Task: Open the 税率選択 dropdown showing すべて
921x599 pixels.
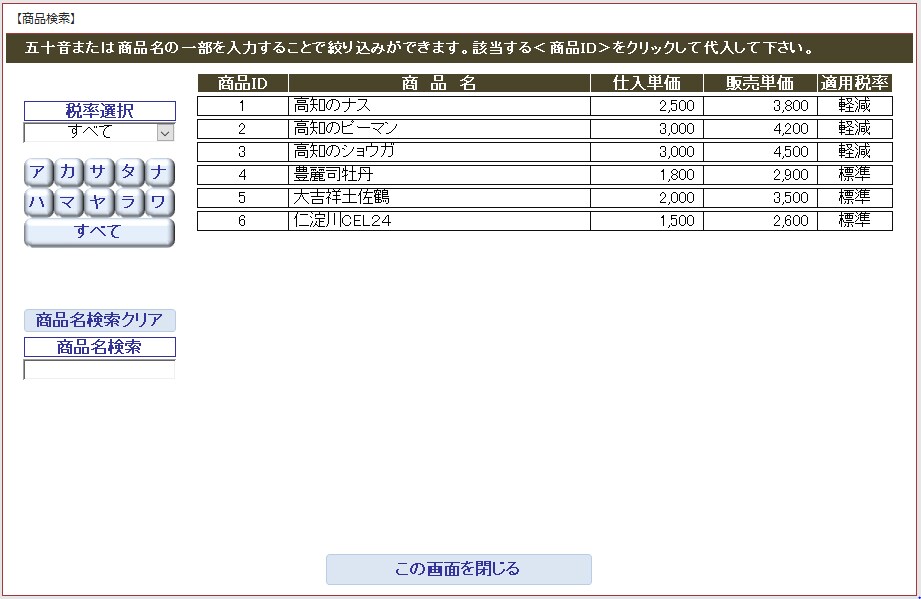Action: click(99, 132)
